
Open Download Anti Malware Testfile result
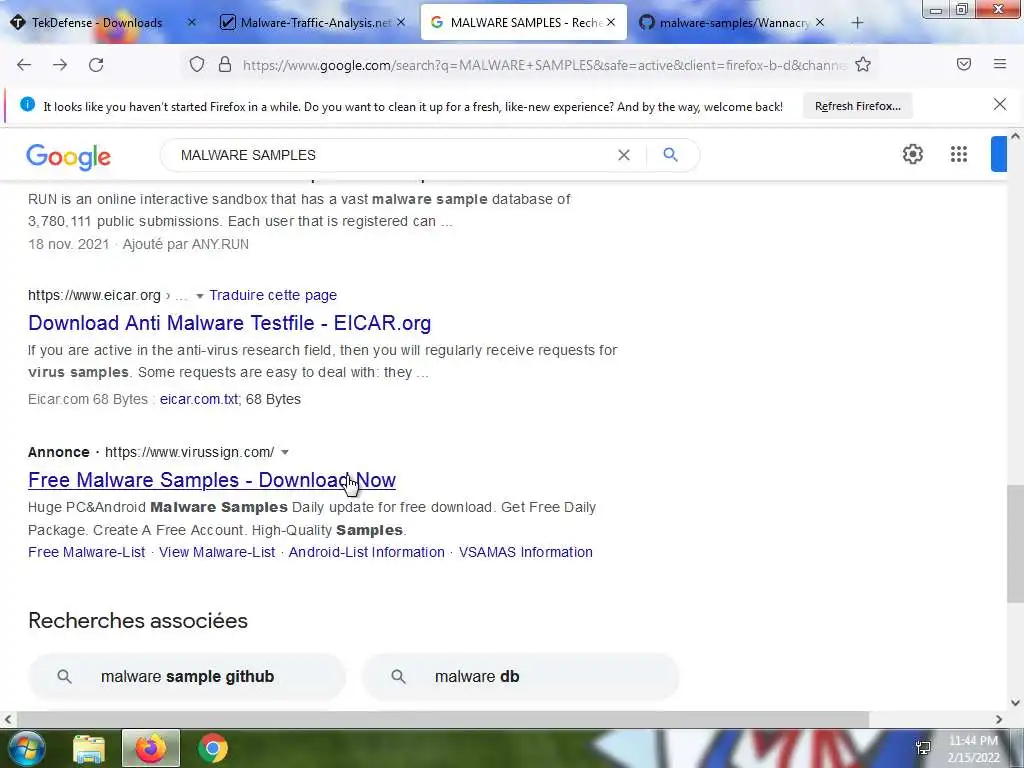pos(229,323)
